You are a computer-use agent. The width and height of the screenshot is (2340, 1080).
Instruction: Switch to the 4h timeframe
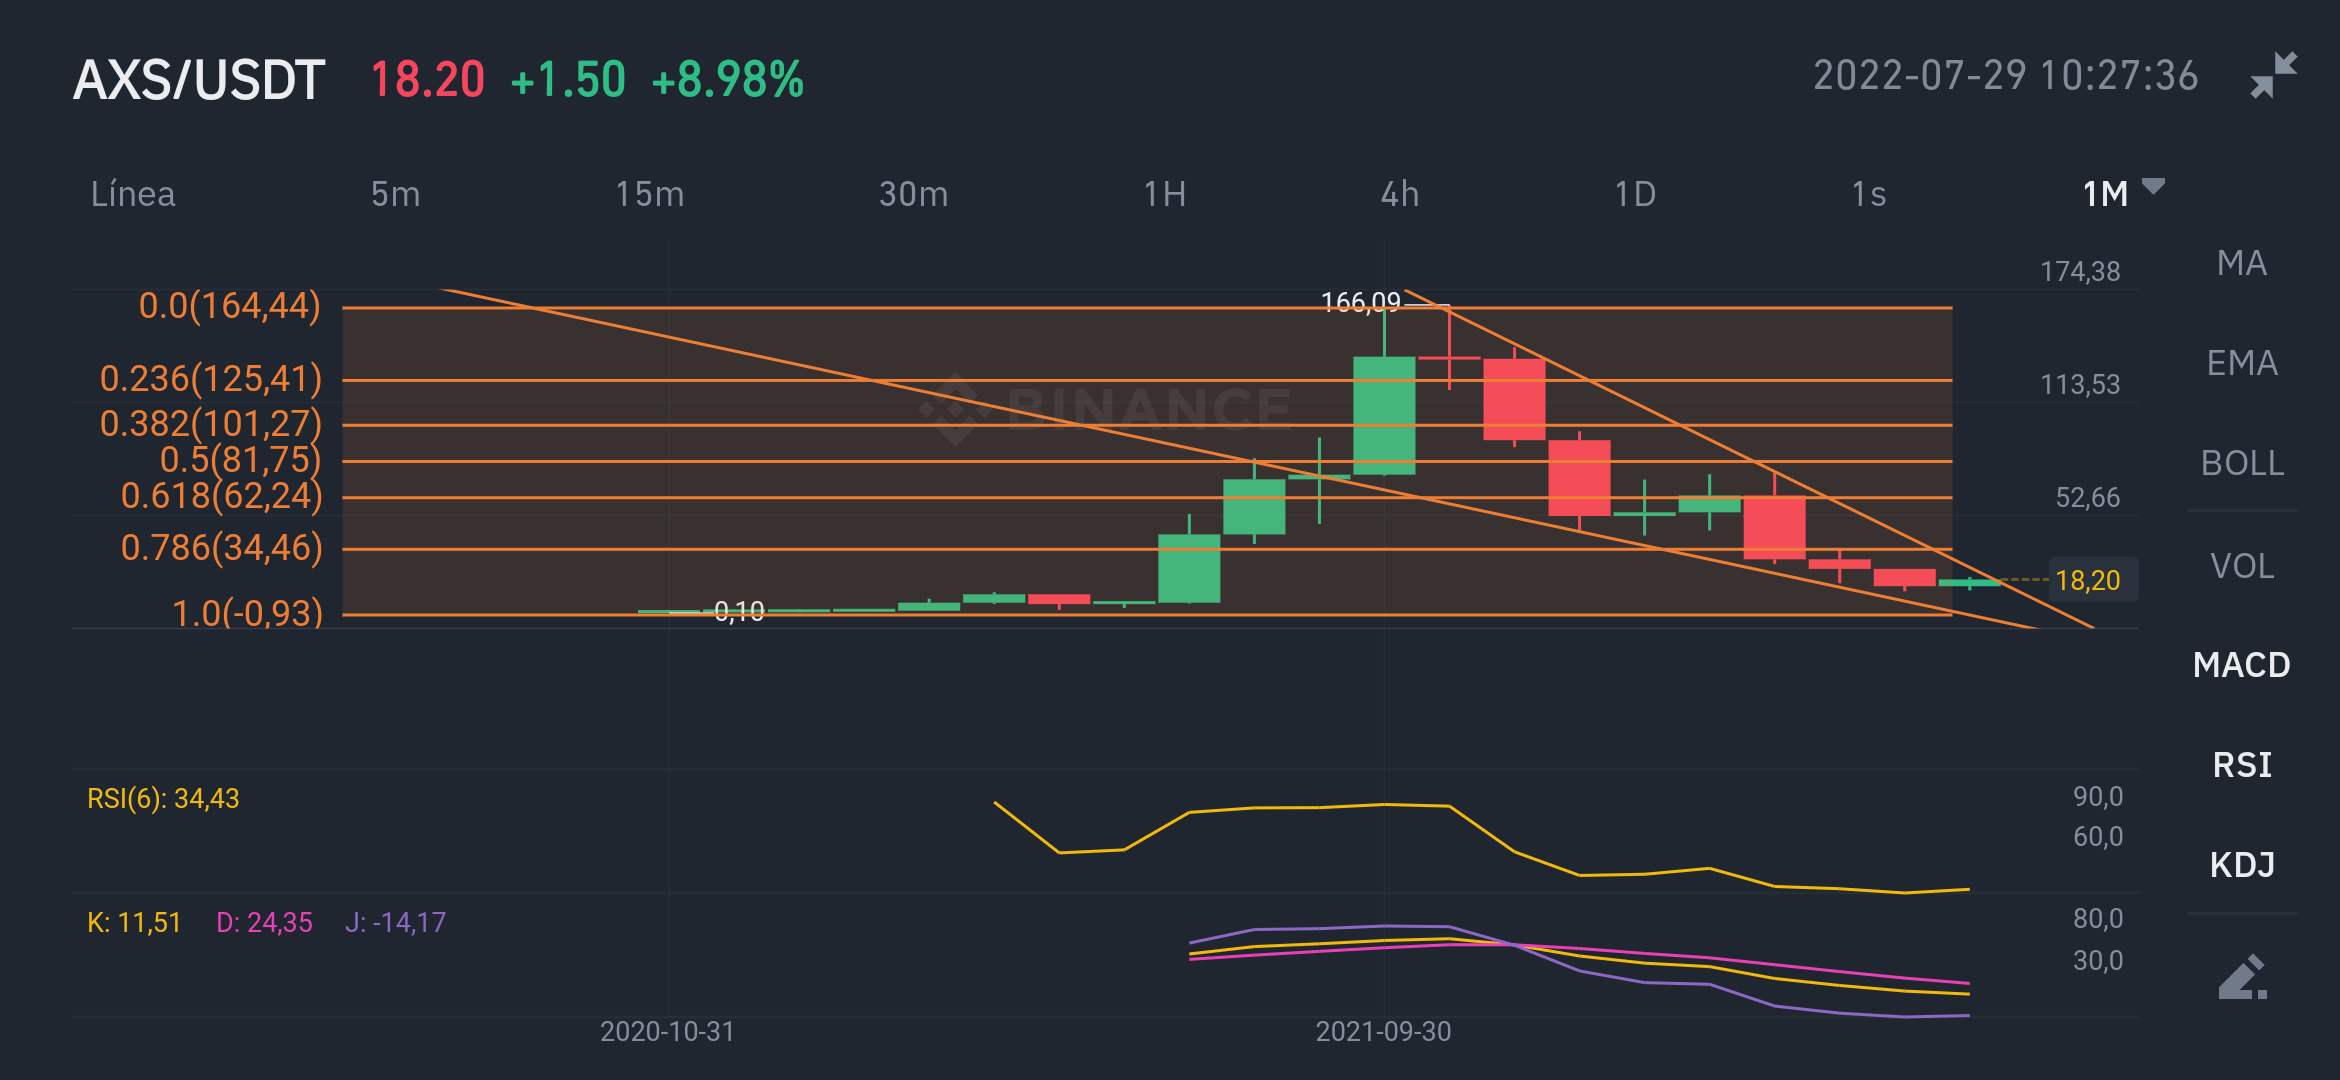[x=1399, y=194]
